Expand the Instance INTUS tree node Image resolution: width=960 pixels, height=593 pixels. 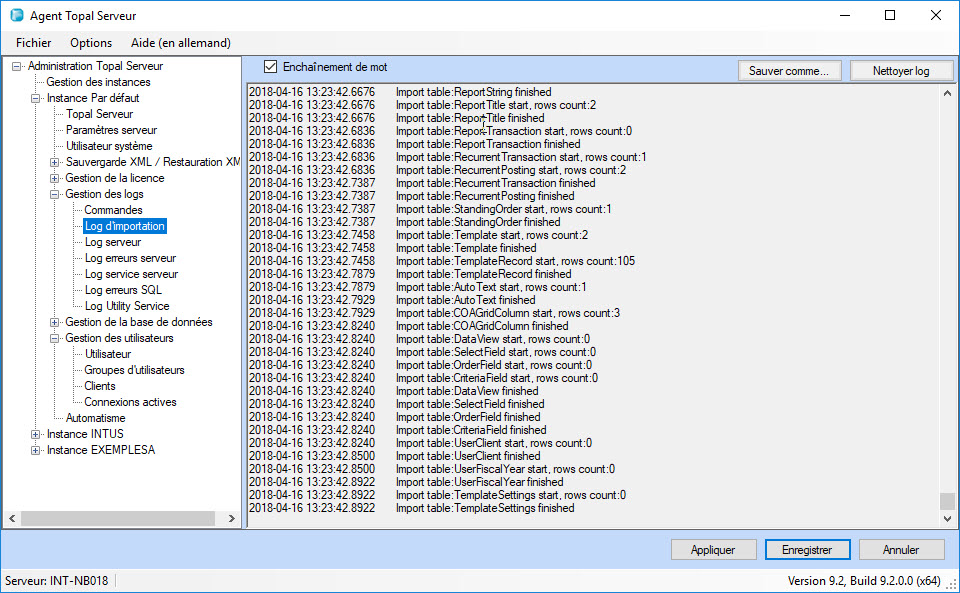[36, 435]
